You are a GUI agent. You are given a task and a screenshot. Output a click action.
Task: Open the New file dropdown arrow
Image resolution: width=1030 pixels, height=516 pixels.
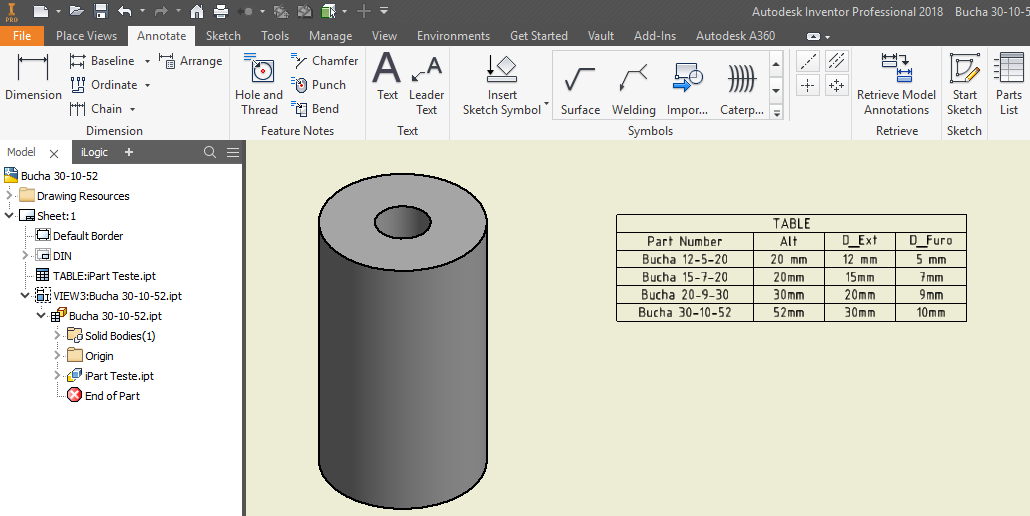pyautogui.click(x=58, y=11)
